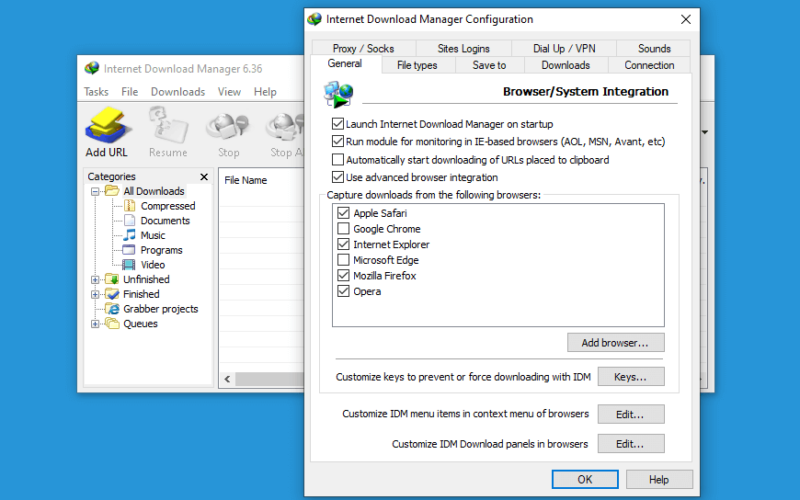Open the Downloads menu

coord(178,92)
